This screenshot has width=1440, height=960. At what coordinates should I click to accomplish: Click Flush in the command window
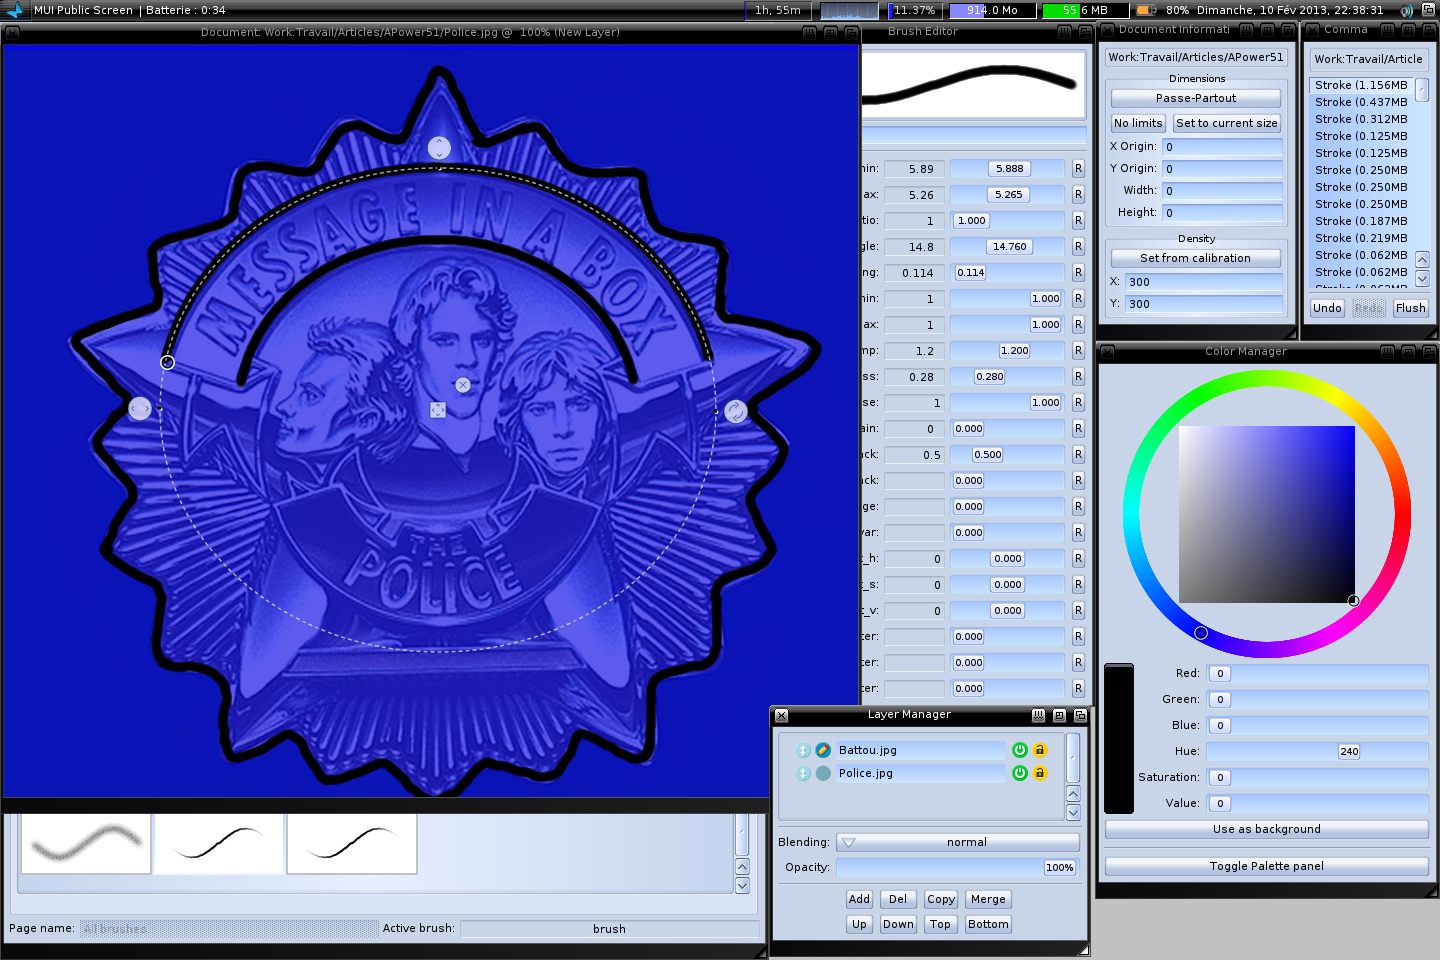pos(1411,308)
